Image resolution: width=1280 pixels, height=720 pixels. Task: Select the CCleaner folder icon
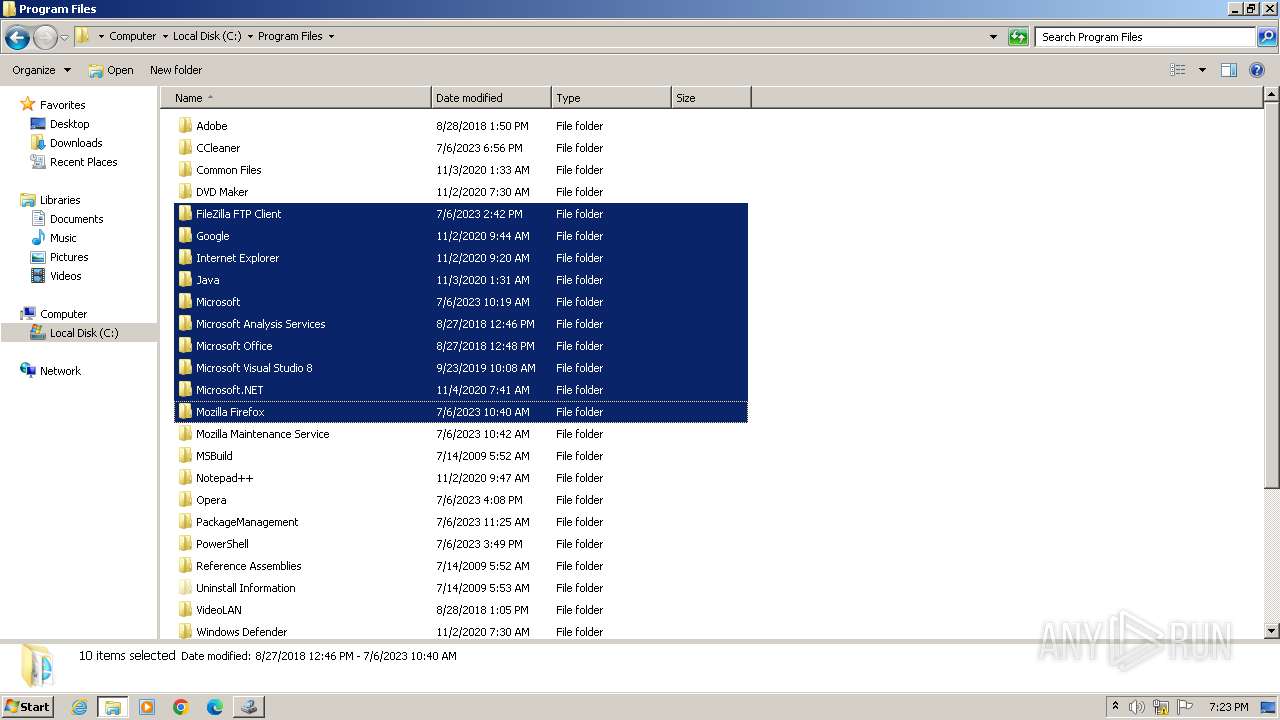[x=185, y=148]
